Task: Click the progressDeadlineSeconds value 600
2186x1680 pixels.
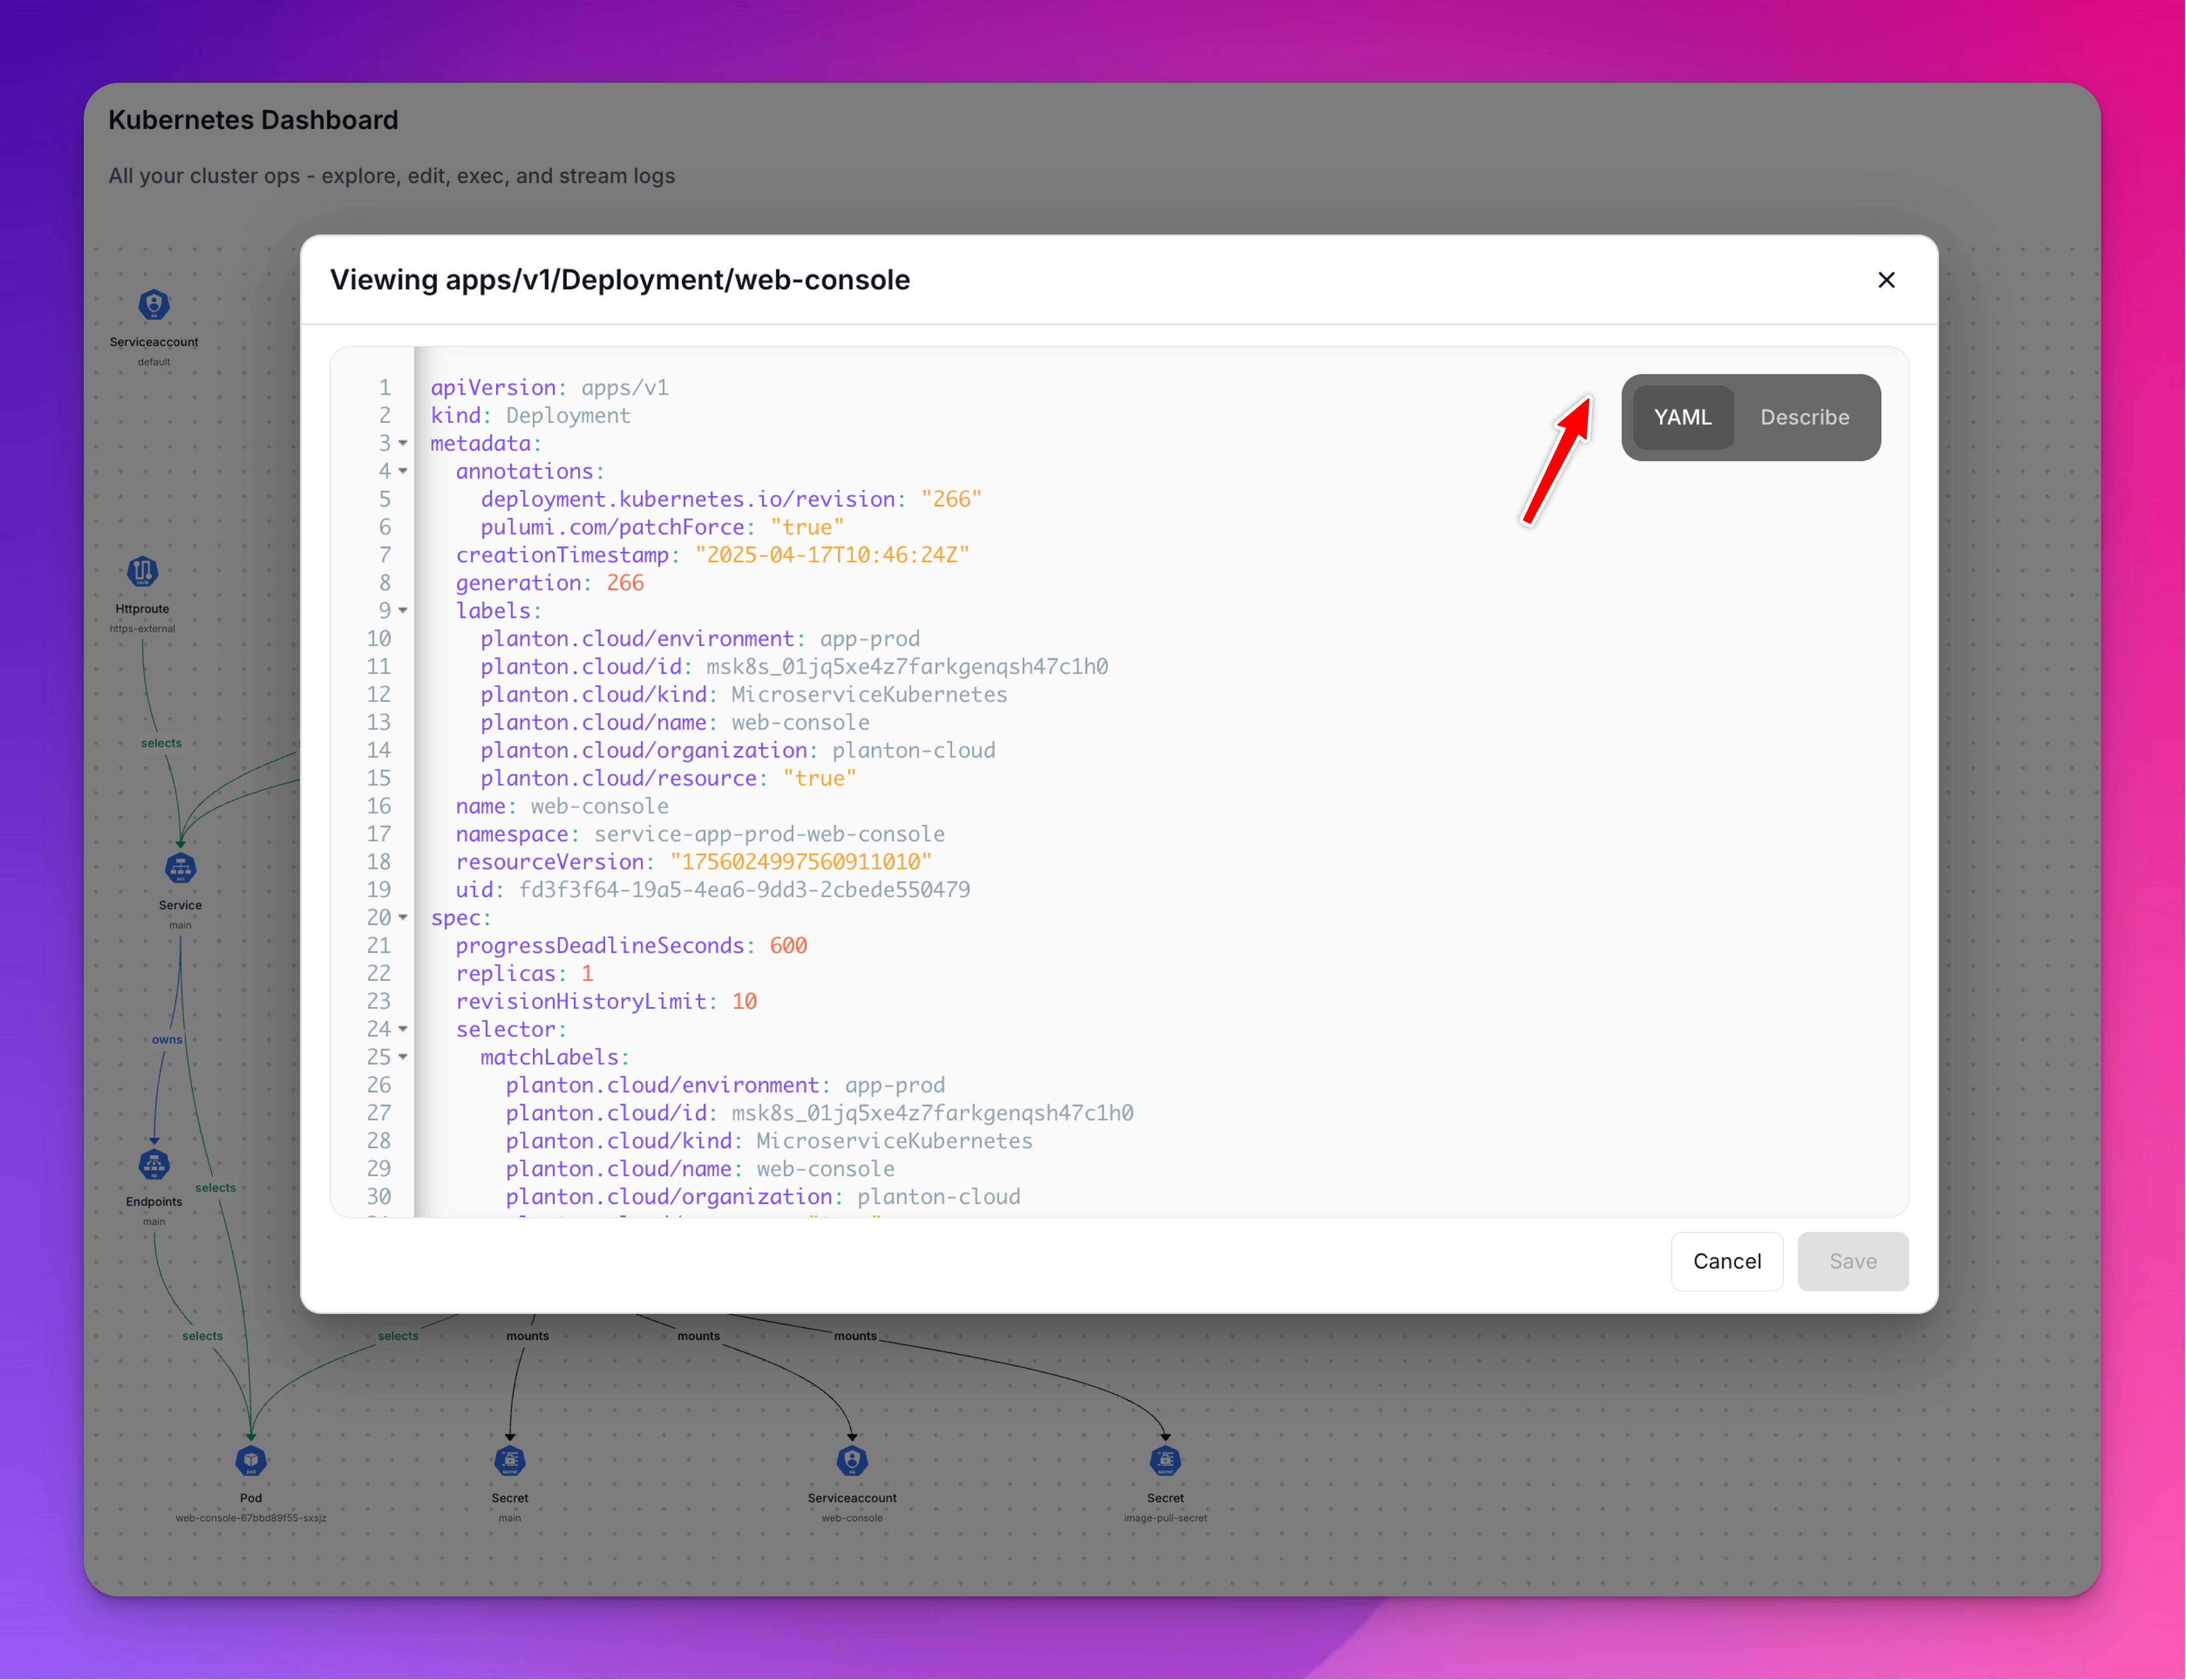Action: coord(788,946)
